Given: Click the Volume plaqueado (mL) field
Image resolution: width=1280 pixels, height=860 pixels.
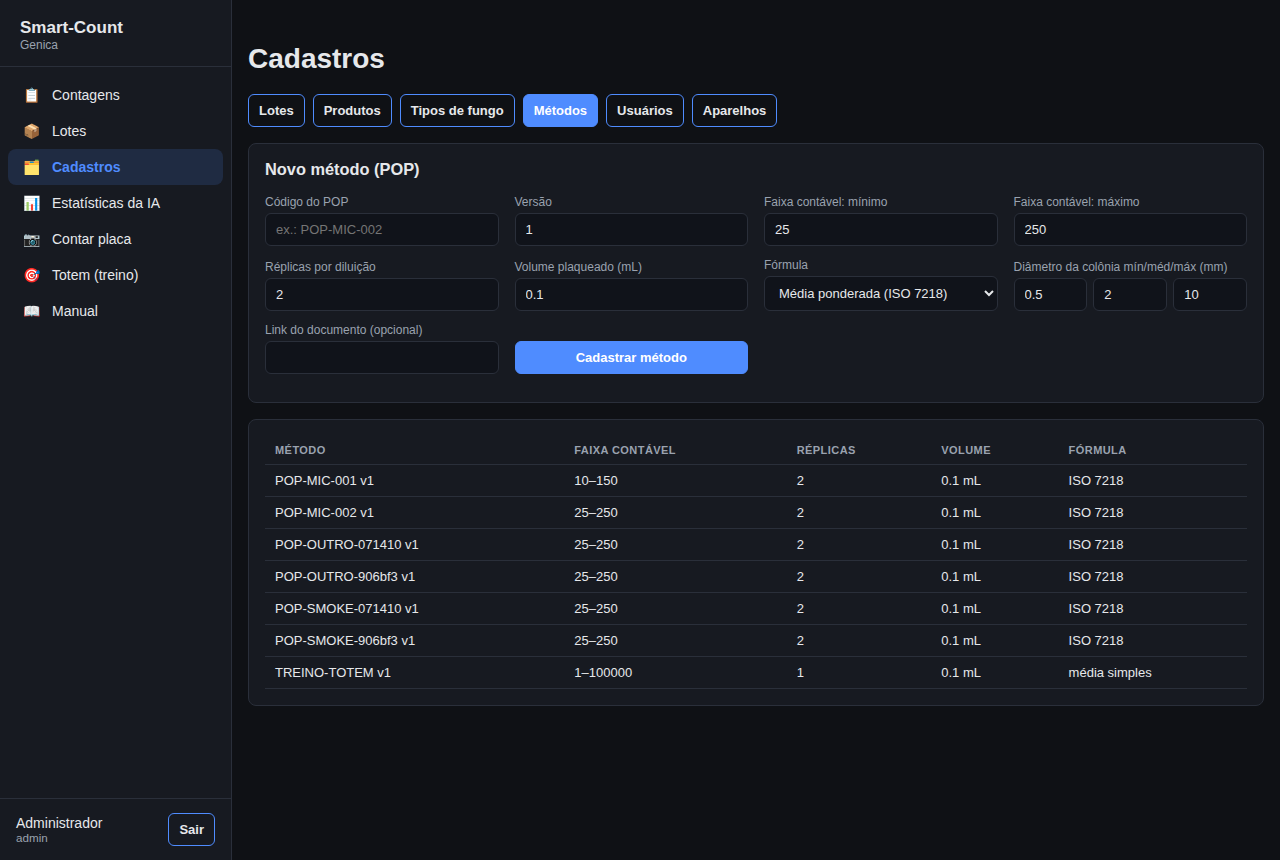Looking at the screenshot, I should click(x=631, y=294).
